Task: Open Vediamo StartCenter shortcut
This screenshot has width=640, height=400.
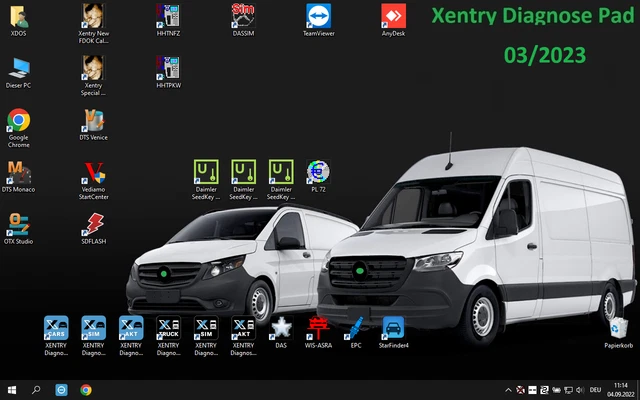Action: tap(93, 180)
